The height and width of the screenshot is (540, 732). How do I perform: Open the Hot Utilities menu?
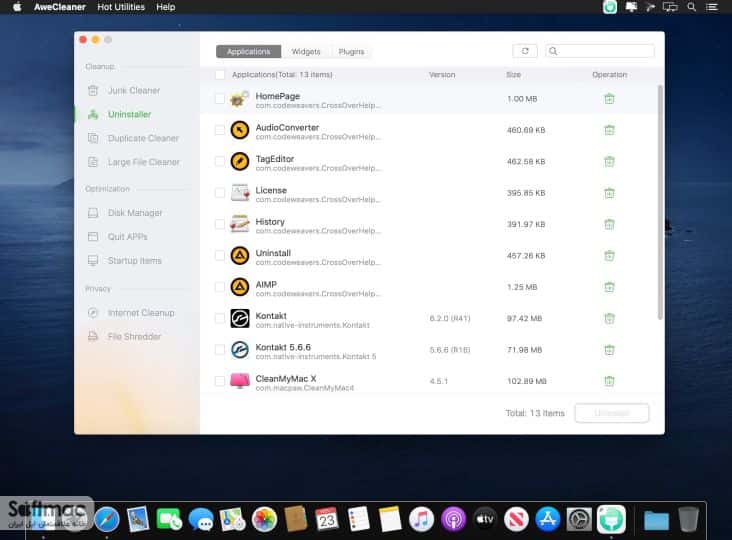click(x=121, y=7)
